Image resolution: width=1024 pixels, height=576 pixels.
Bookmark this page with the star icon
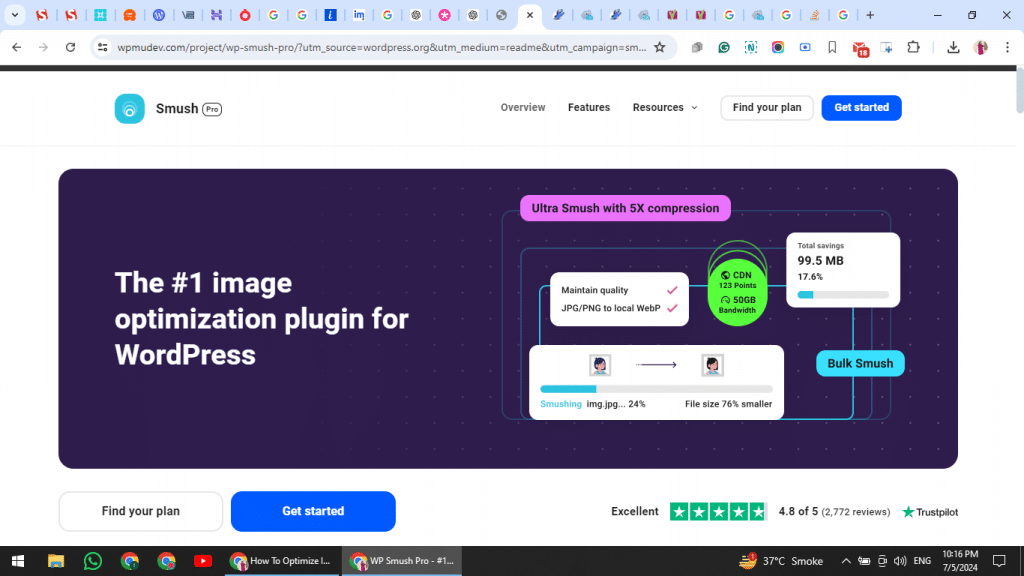(660, 47)
